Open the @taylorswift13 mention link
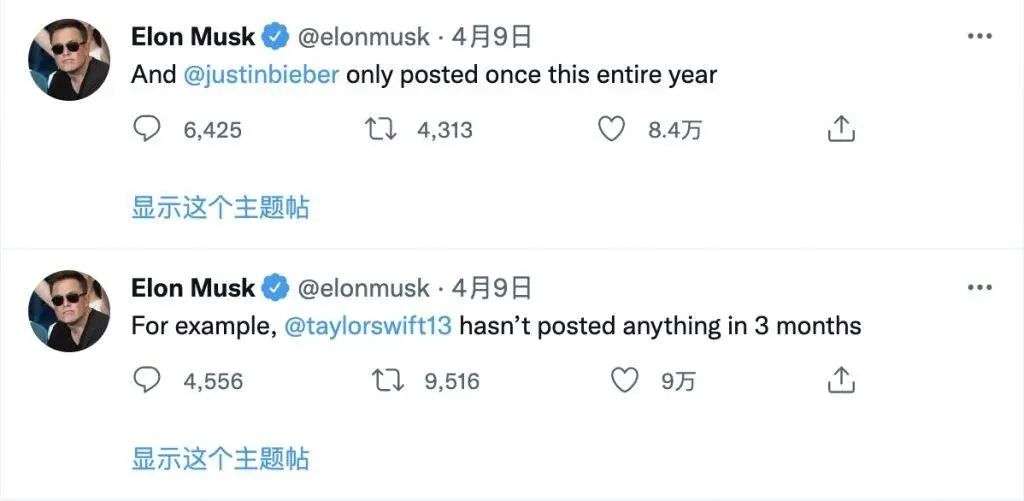Viewport: 1024px width, 501px height. click(369, 326)
